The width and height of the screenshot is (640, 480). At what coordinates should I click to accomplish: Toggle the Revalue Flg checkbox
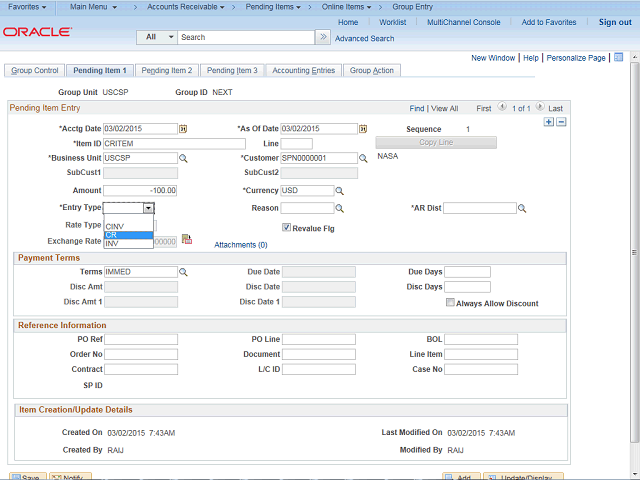pos(287,227)
